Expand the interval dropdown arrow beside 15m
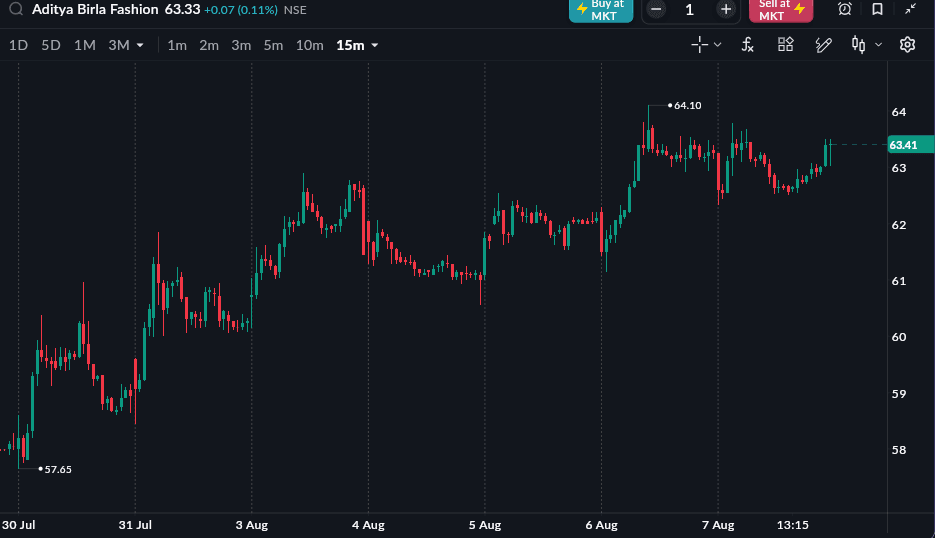 pyautogui.click(x=375, y=45)
